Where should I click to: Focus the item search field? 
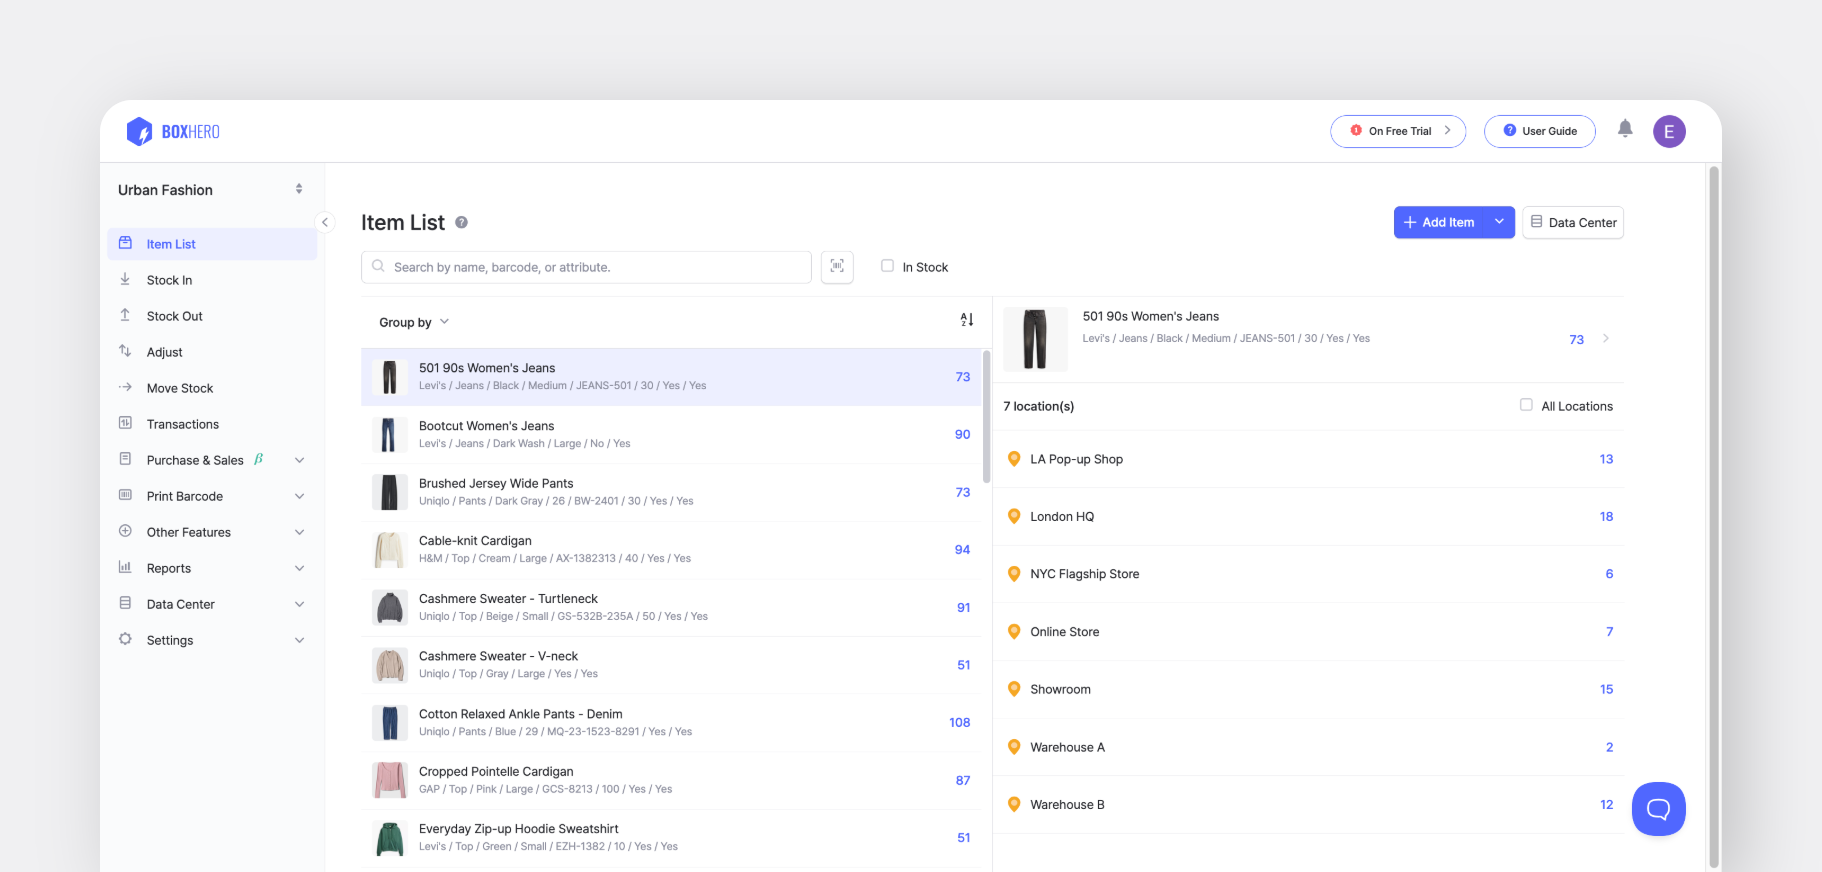pos(586,267)
